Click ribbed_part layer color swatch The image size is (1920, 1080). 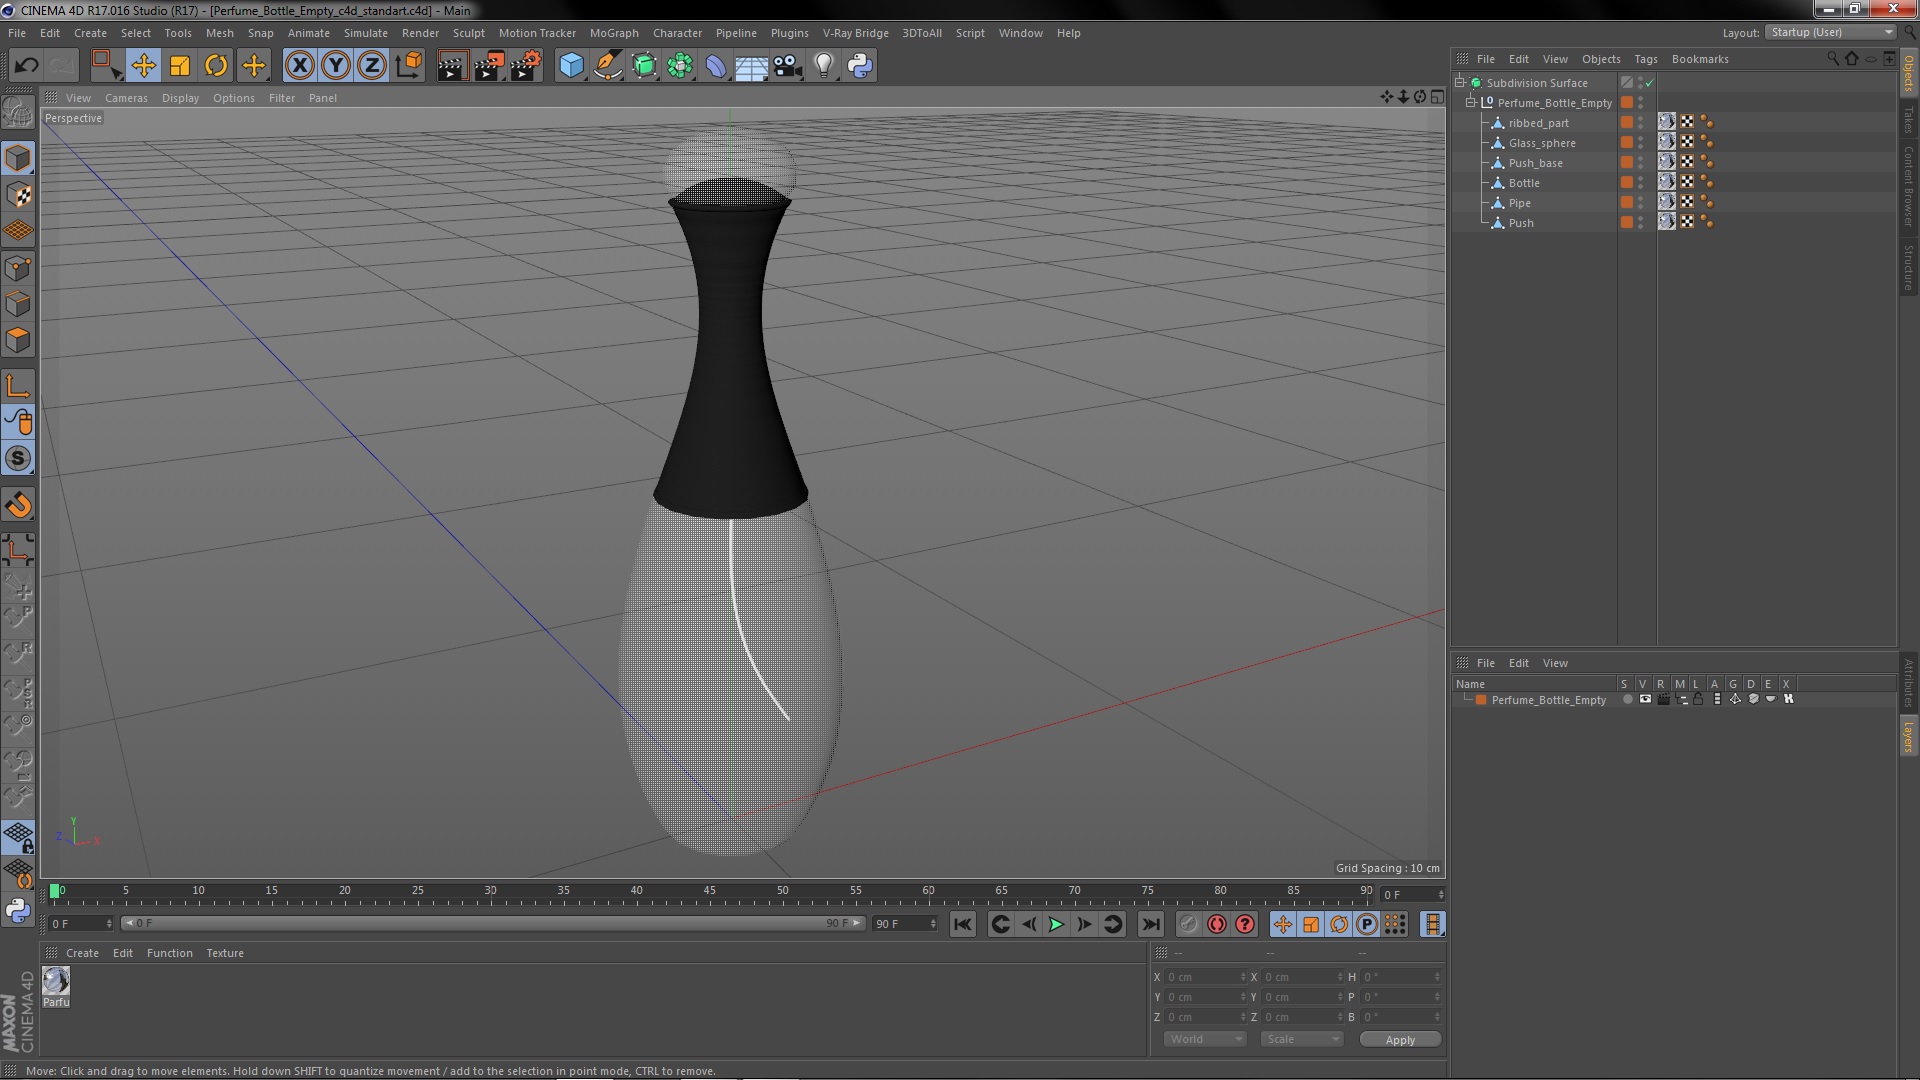1627,123
